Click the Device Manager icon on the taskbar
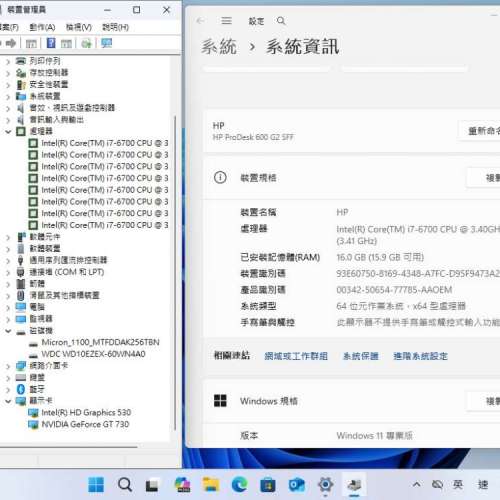This screenshot has height=500, width=500. 354,485
